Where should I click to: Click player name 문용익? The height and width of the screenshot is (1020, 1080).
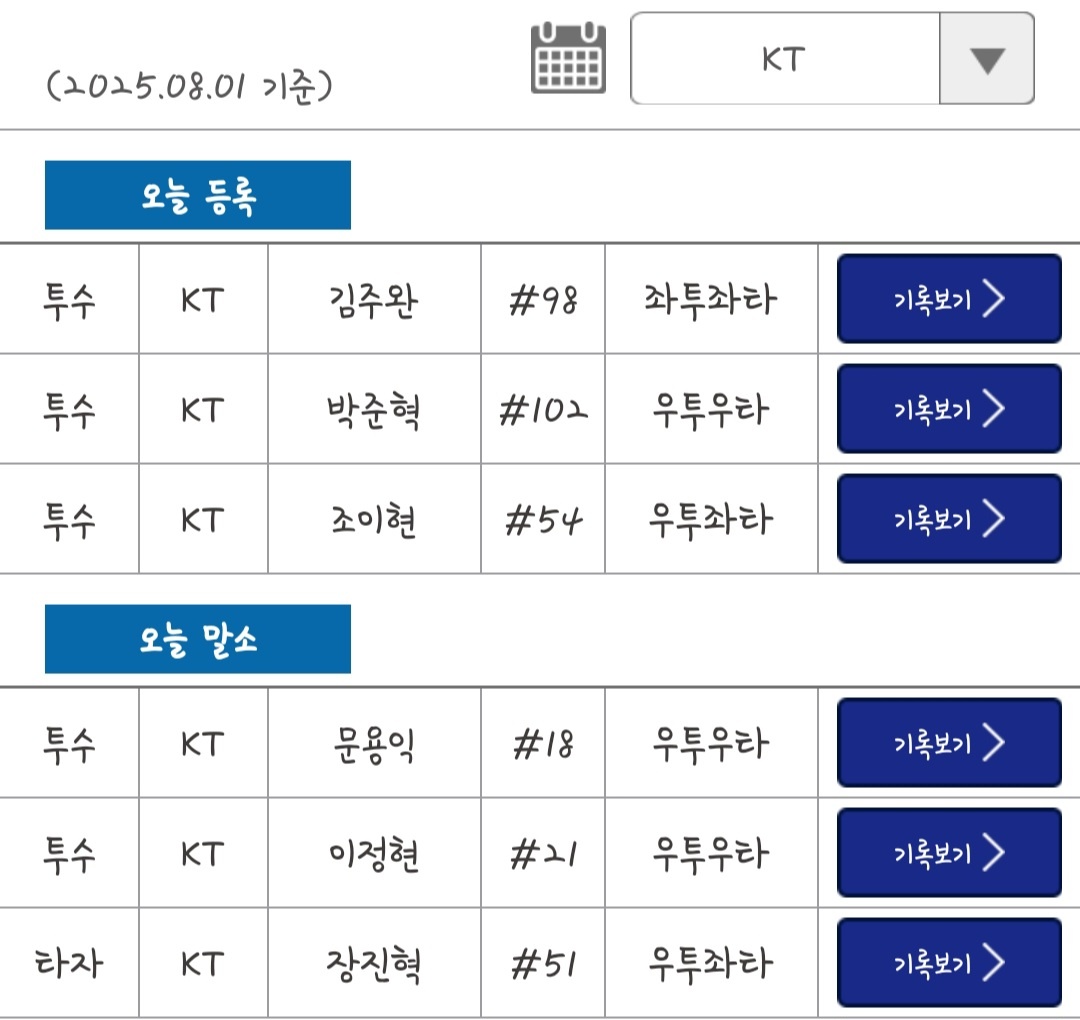click(373, 743)
